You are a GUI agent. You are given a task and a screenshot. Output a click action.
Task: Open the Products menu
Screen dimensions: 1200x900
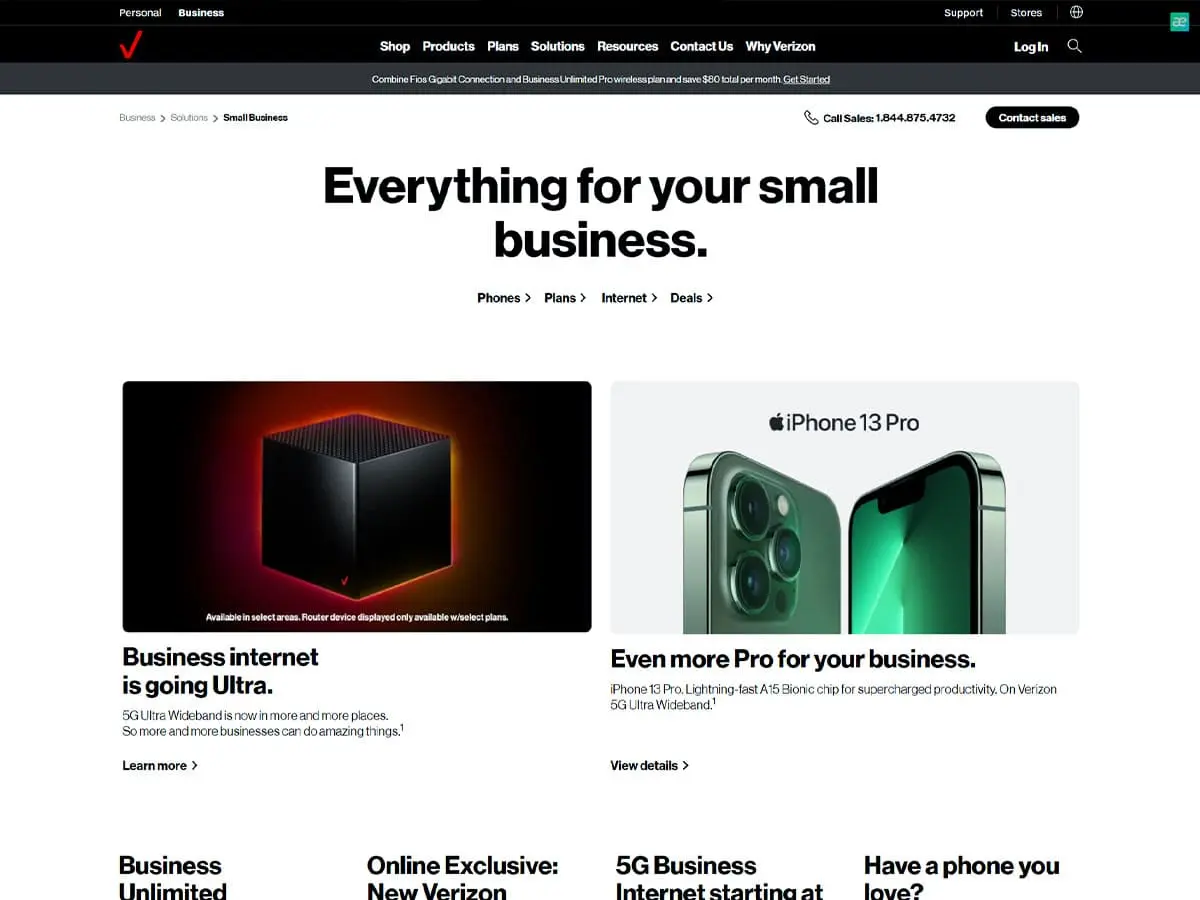click(448, 46)
